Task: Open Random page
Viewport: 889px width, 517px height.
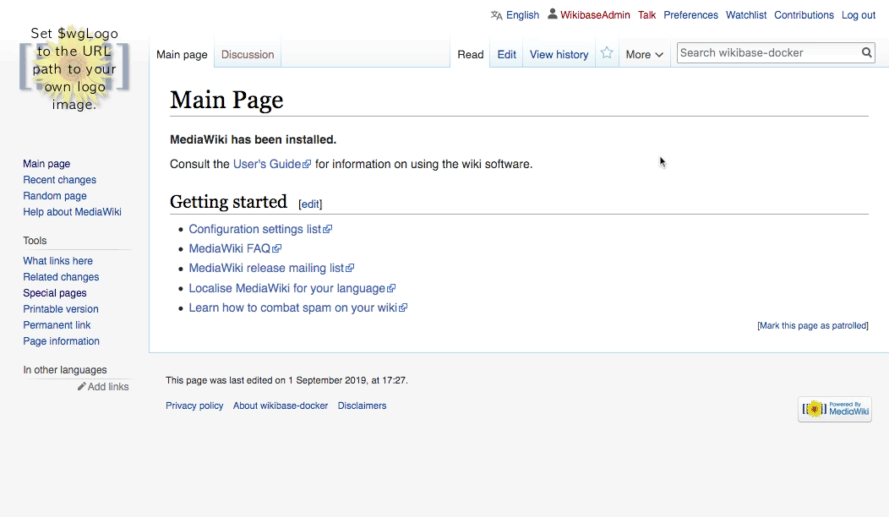Action: click(55, 196)
